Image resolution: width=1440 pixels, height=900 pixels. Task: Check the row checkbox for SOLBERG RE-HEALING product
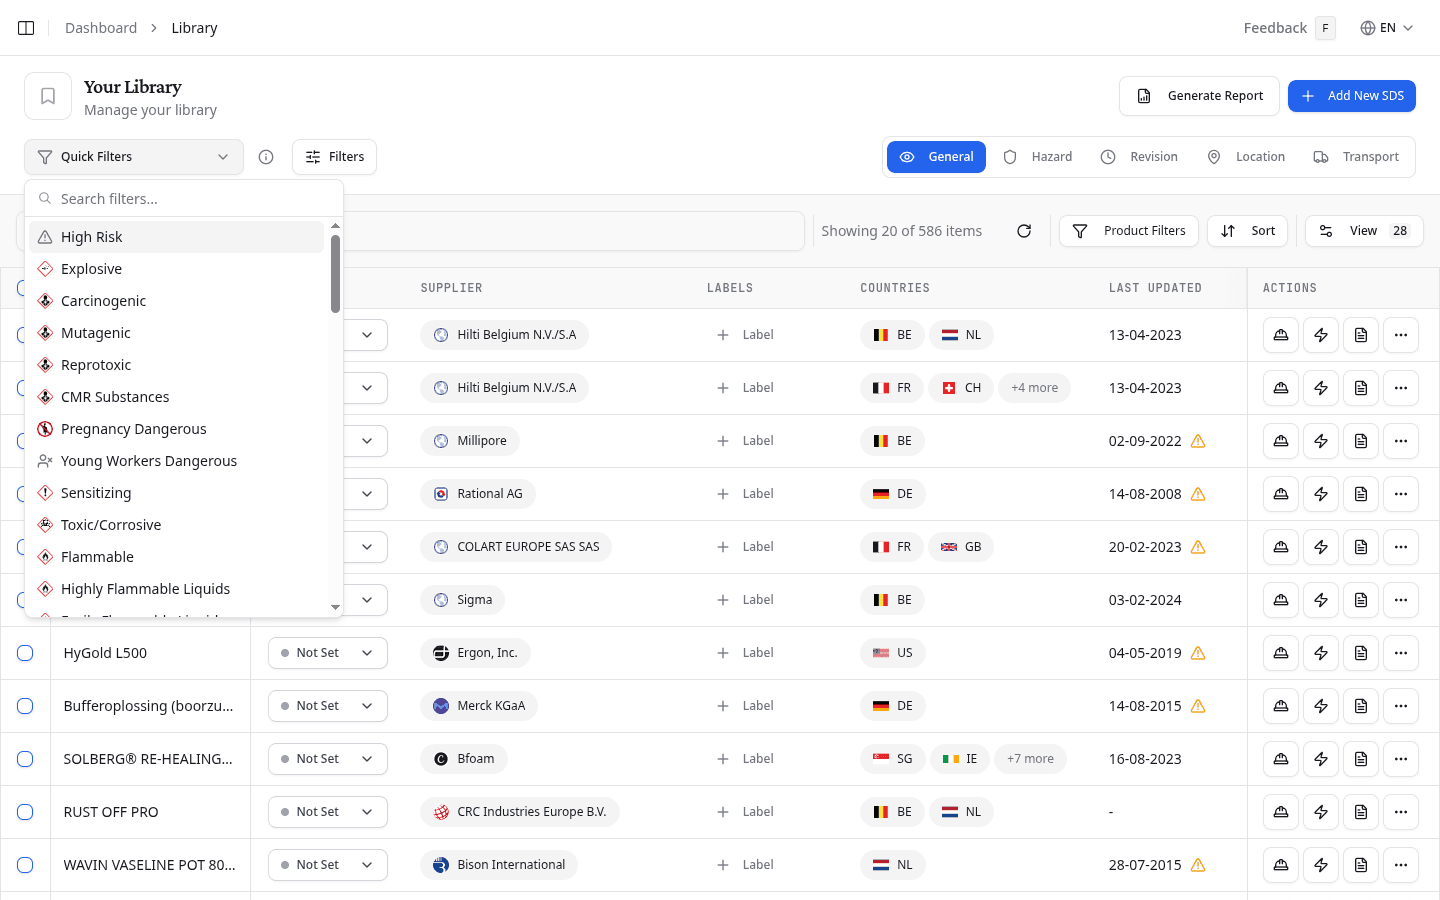[x=25, y=758]
